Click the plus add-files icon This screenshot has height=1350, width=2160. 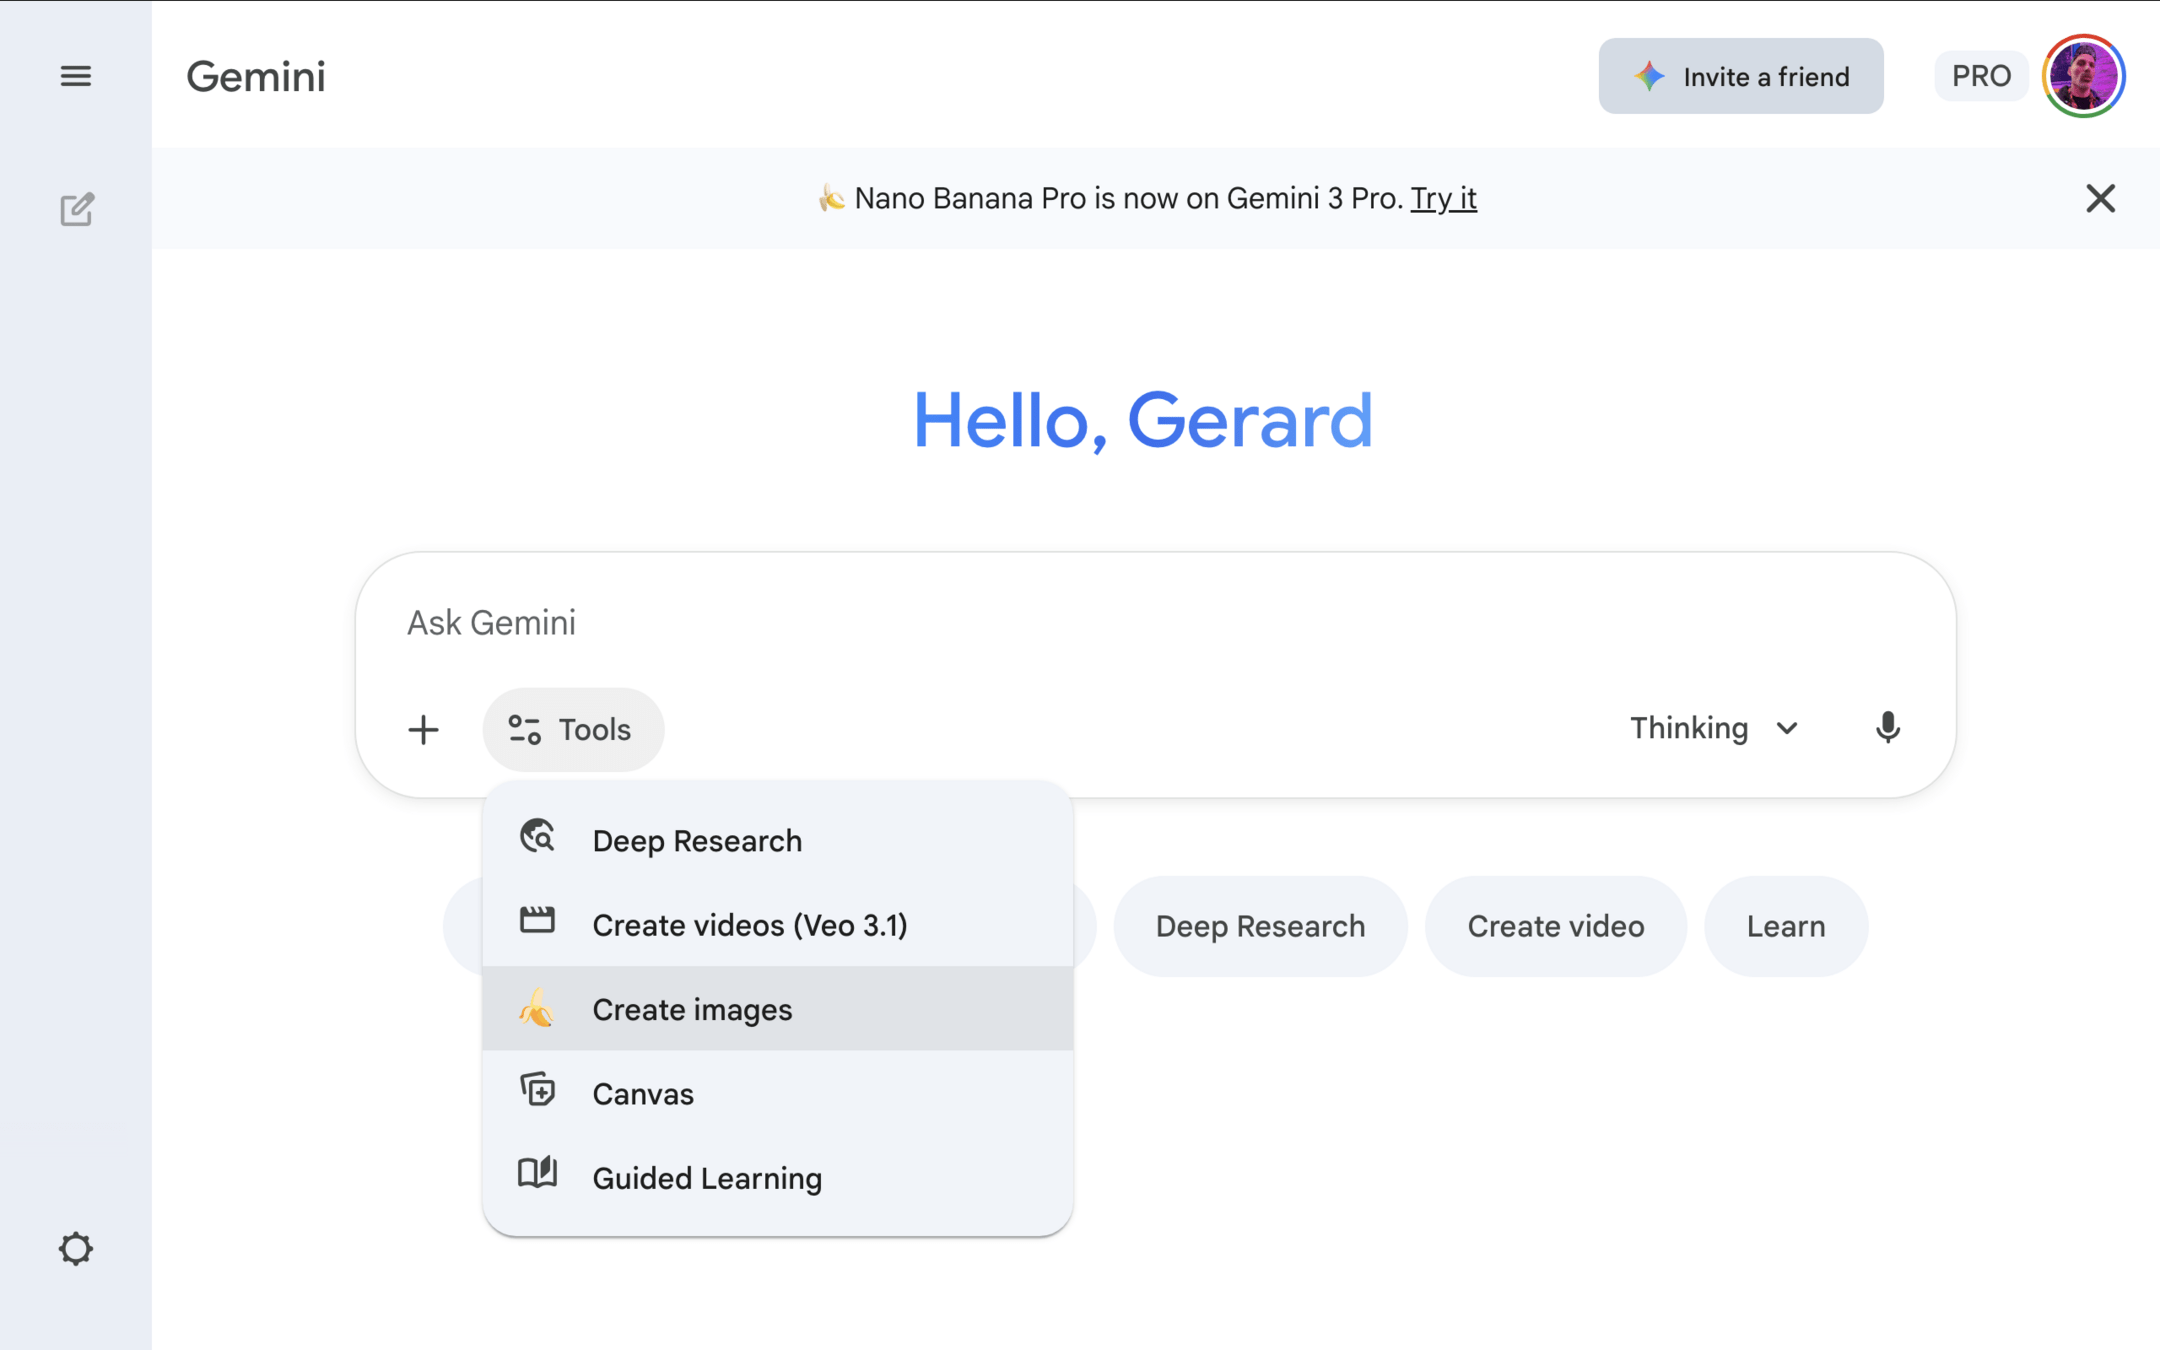[x=423, y=729]
